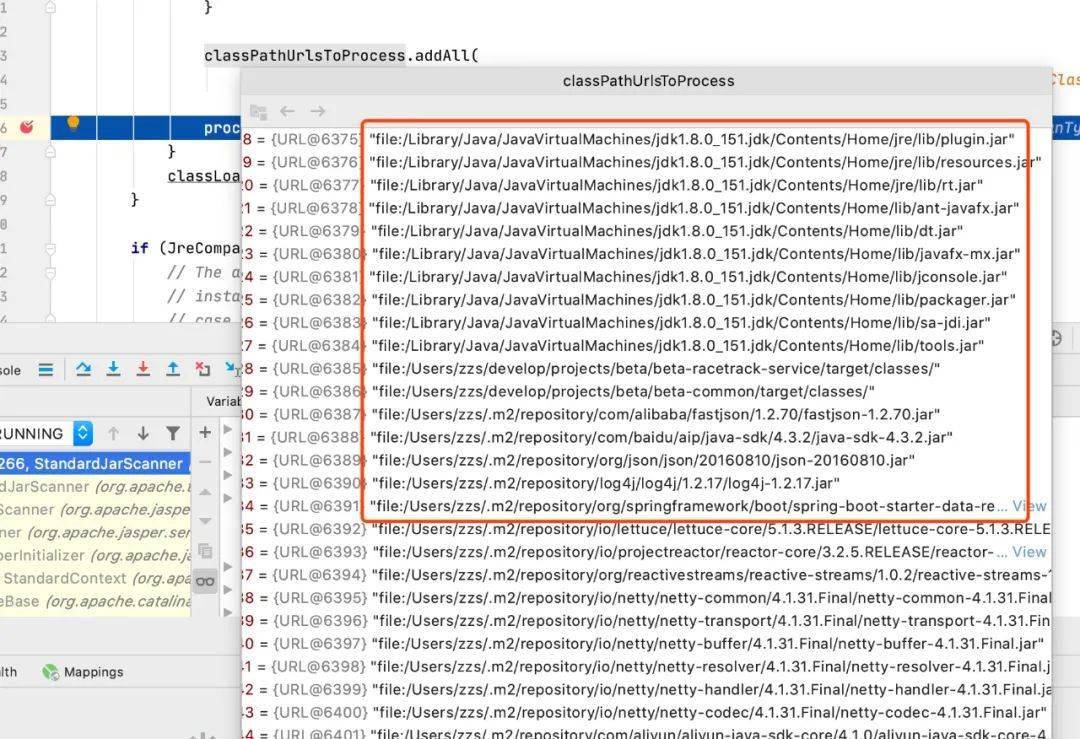Toggle the red breakpoint in gutter
The width and height of the screenshot is (1080, 739).
pyautogui.click(x=26, y=127)
